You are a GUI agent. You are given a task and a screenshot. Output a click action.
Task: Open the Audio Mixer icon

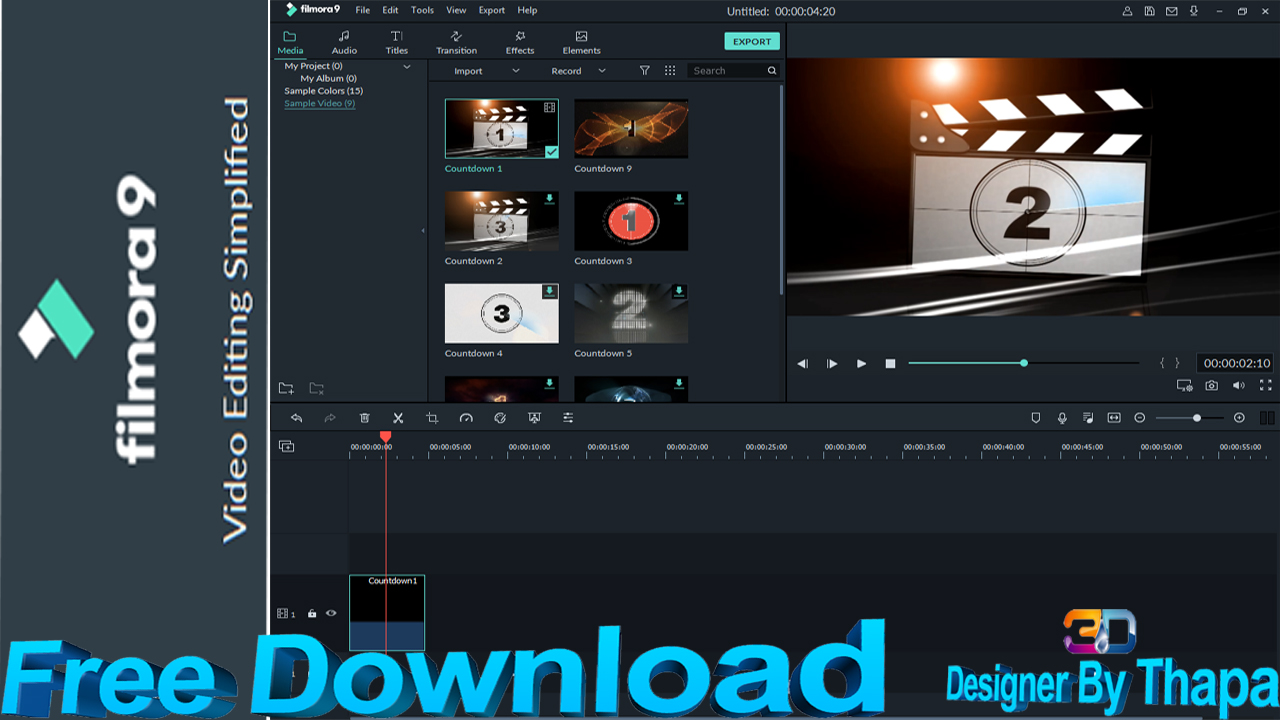pos(1088,418)
